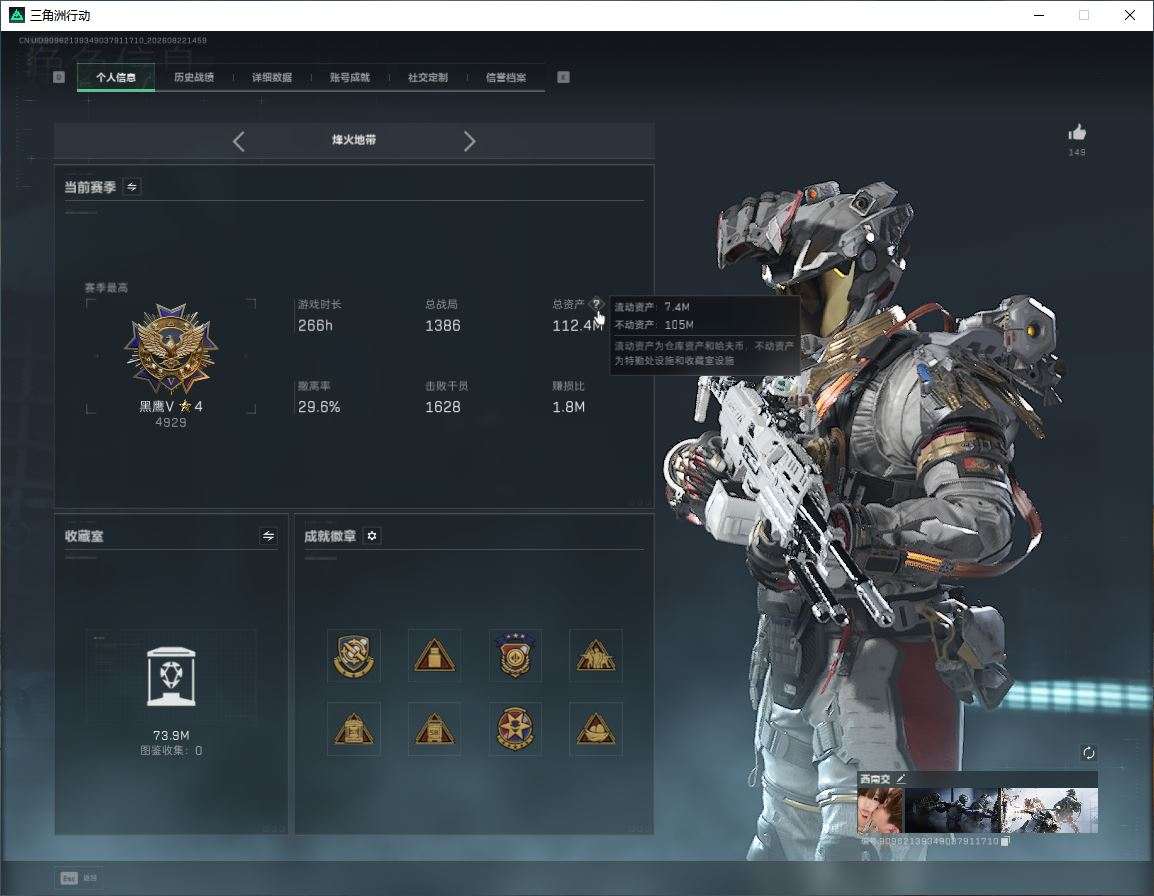The height and width of the screenshot is (896, 1154).
Task: Select the last triangle badge in second row
Action: (595, 729)
